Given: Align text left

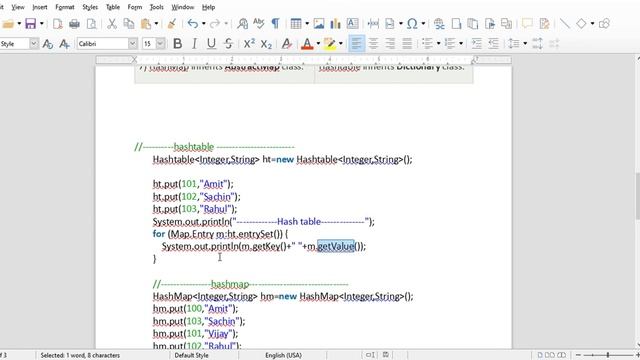Looking at the screenshot, I should click(x=356, y=43).
